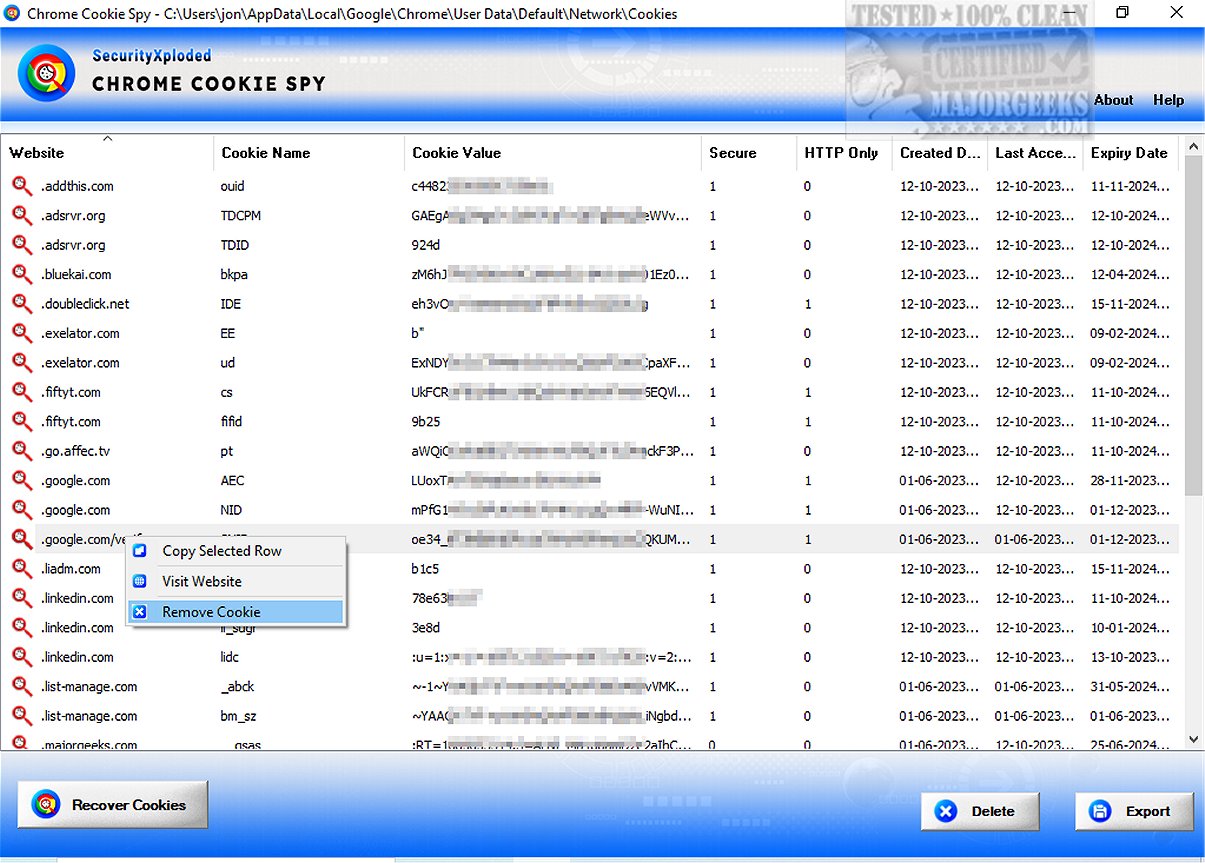The width and height of the screenshot is (1205, 863).
Task: Click the scrollbar down arrow
Action: point(1194,739)
